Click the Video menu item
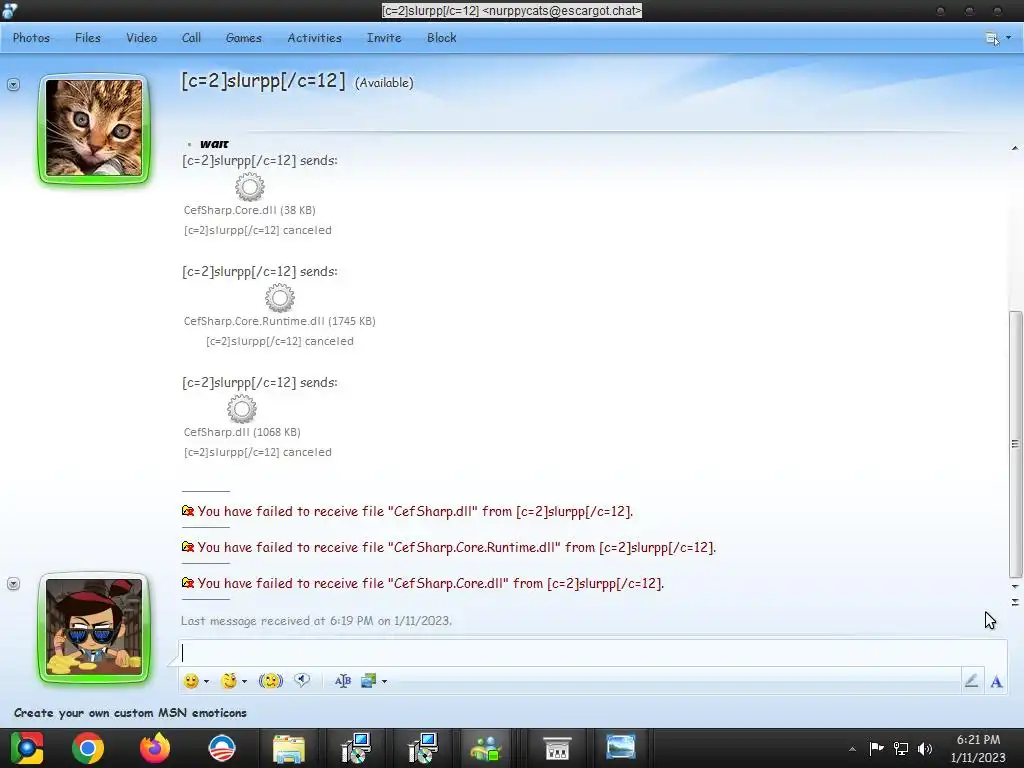 [x=142, y=38]
